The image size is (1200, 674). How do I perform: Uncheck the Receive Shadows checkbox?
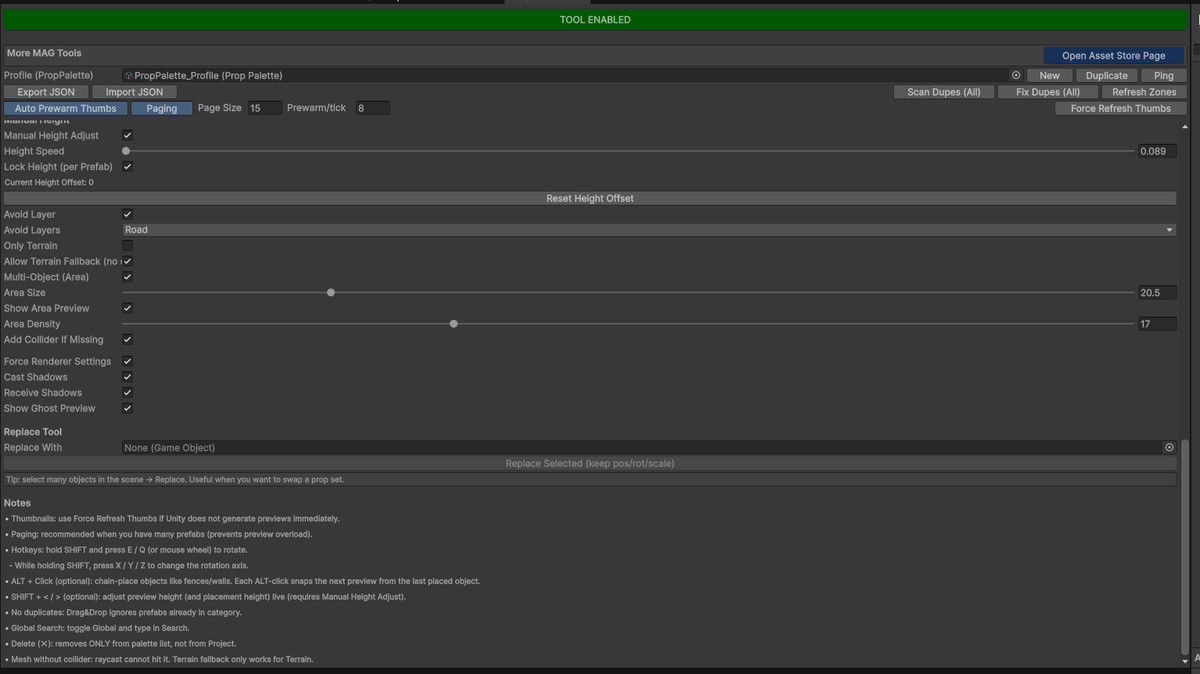pyautogui.click(x=127, y=393)
